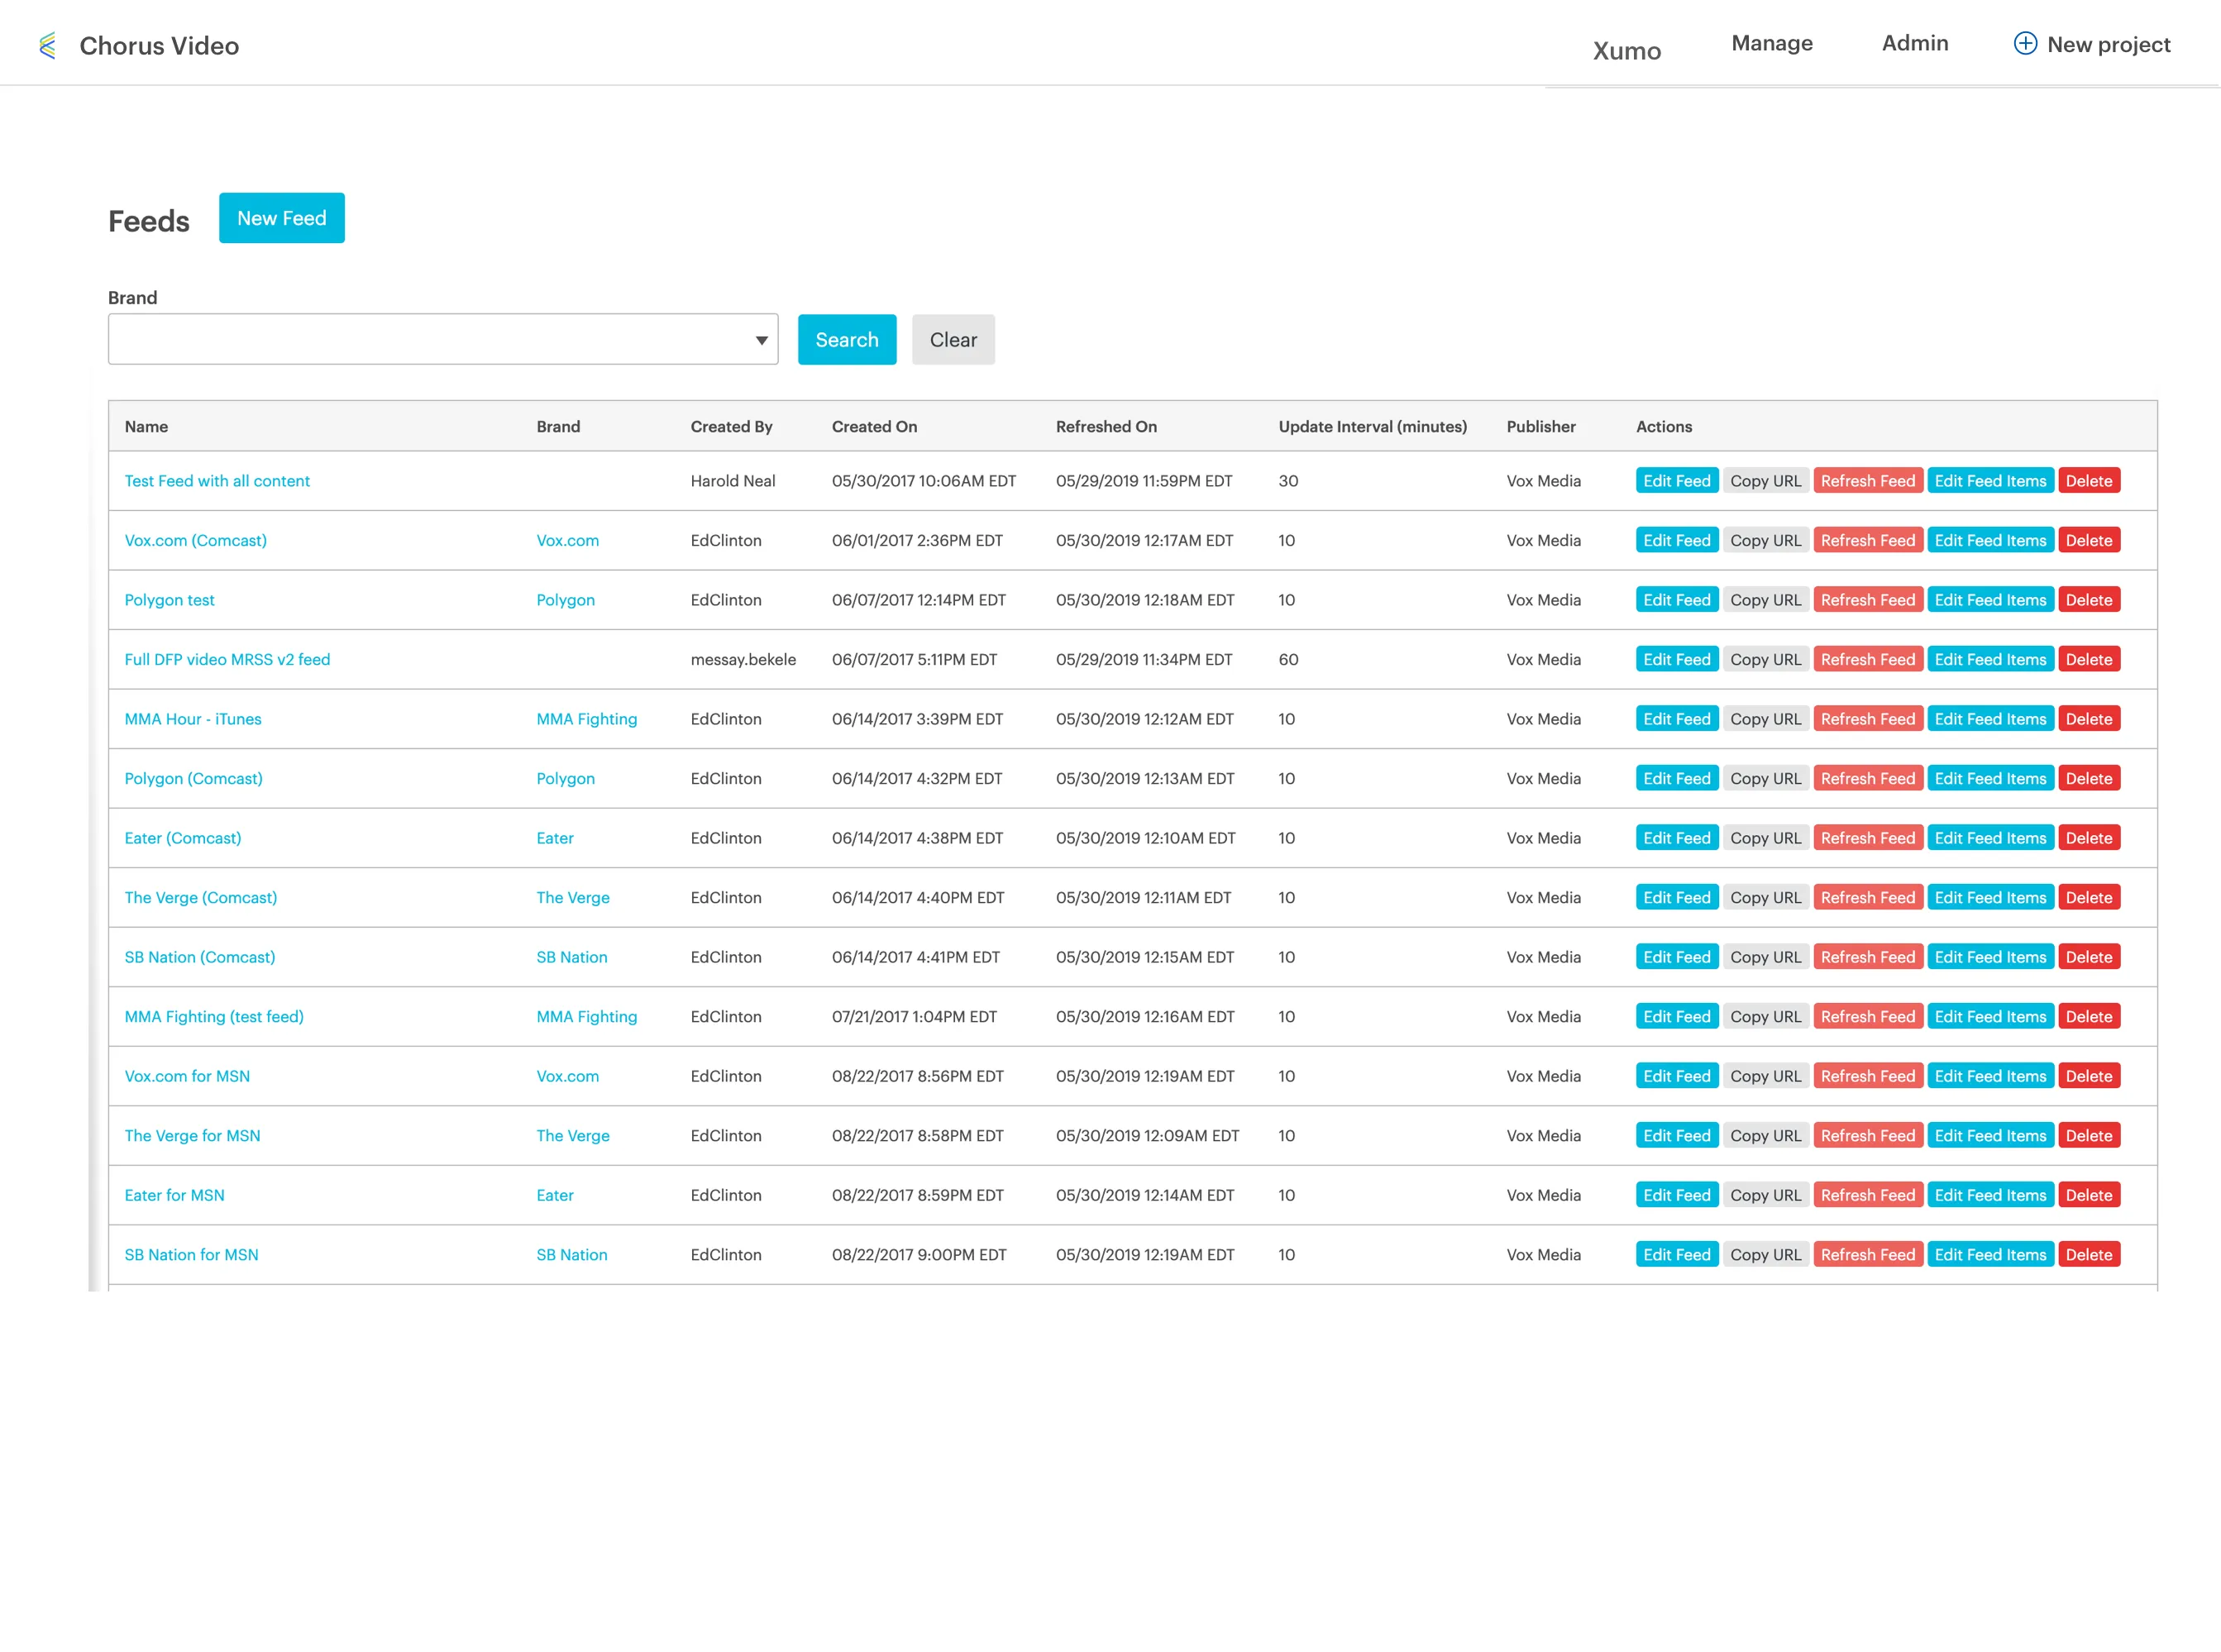Refresh Feed for Vox.com (Comcast)

pos(1868,540)
